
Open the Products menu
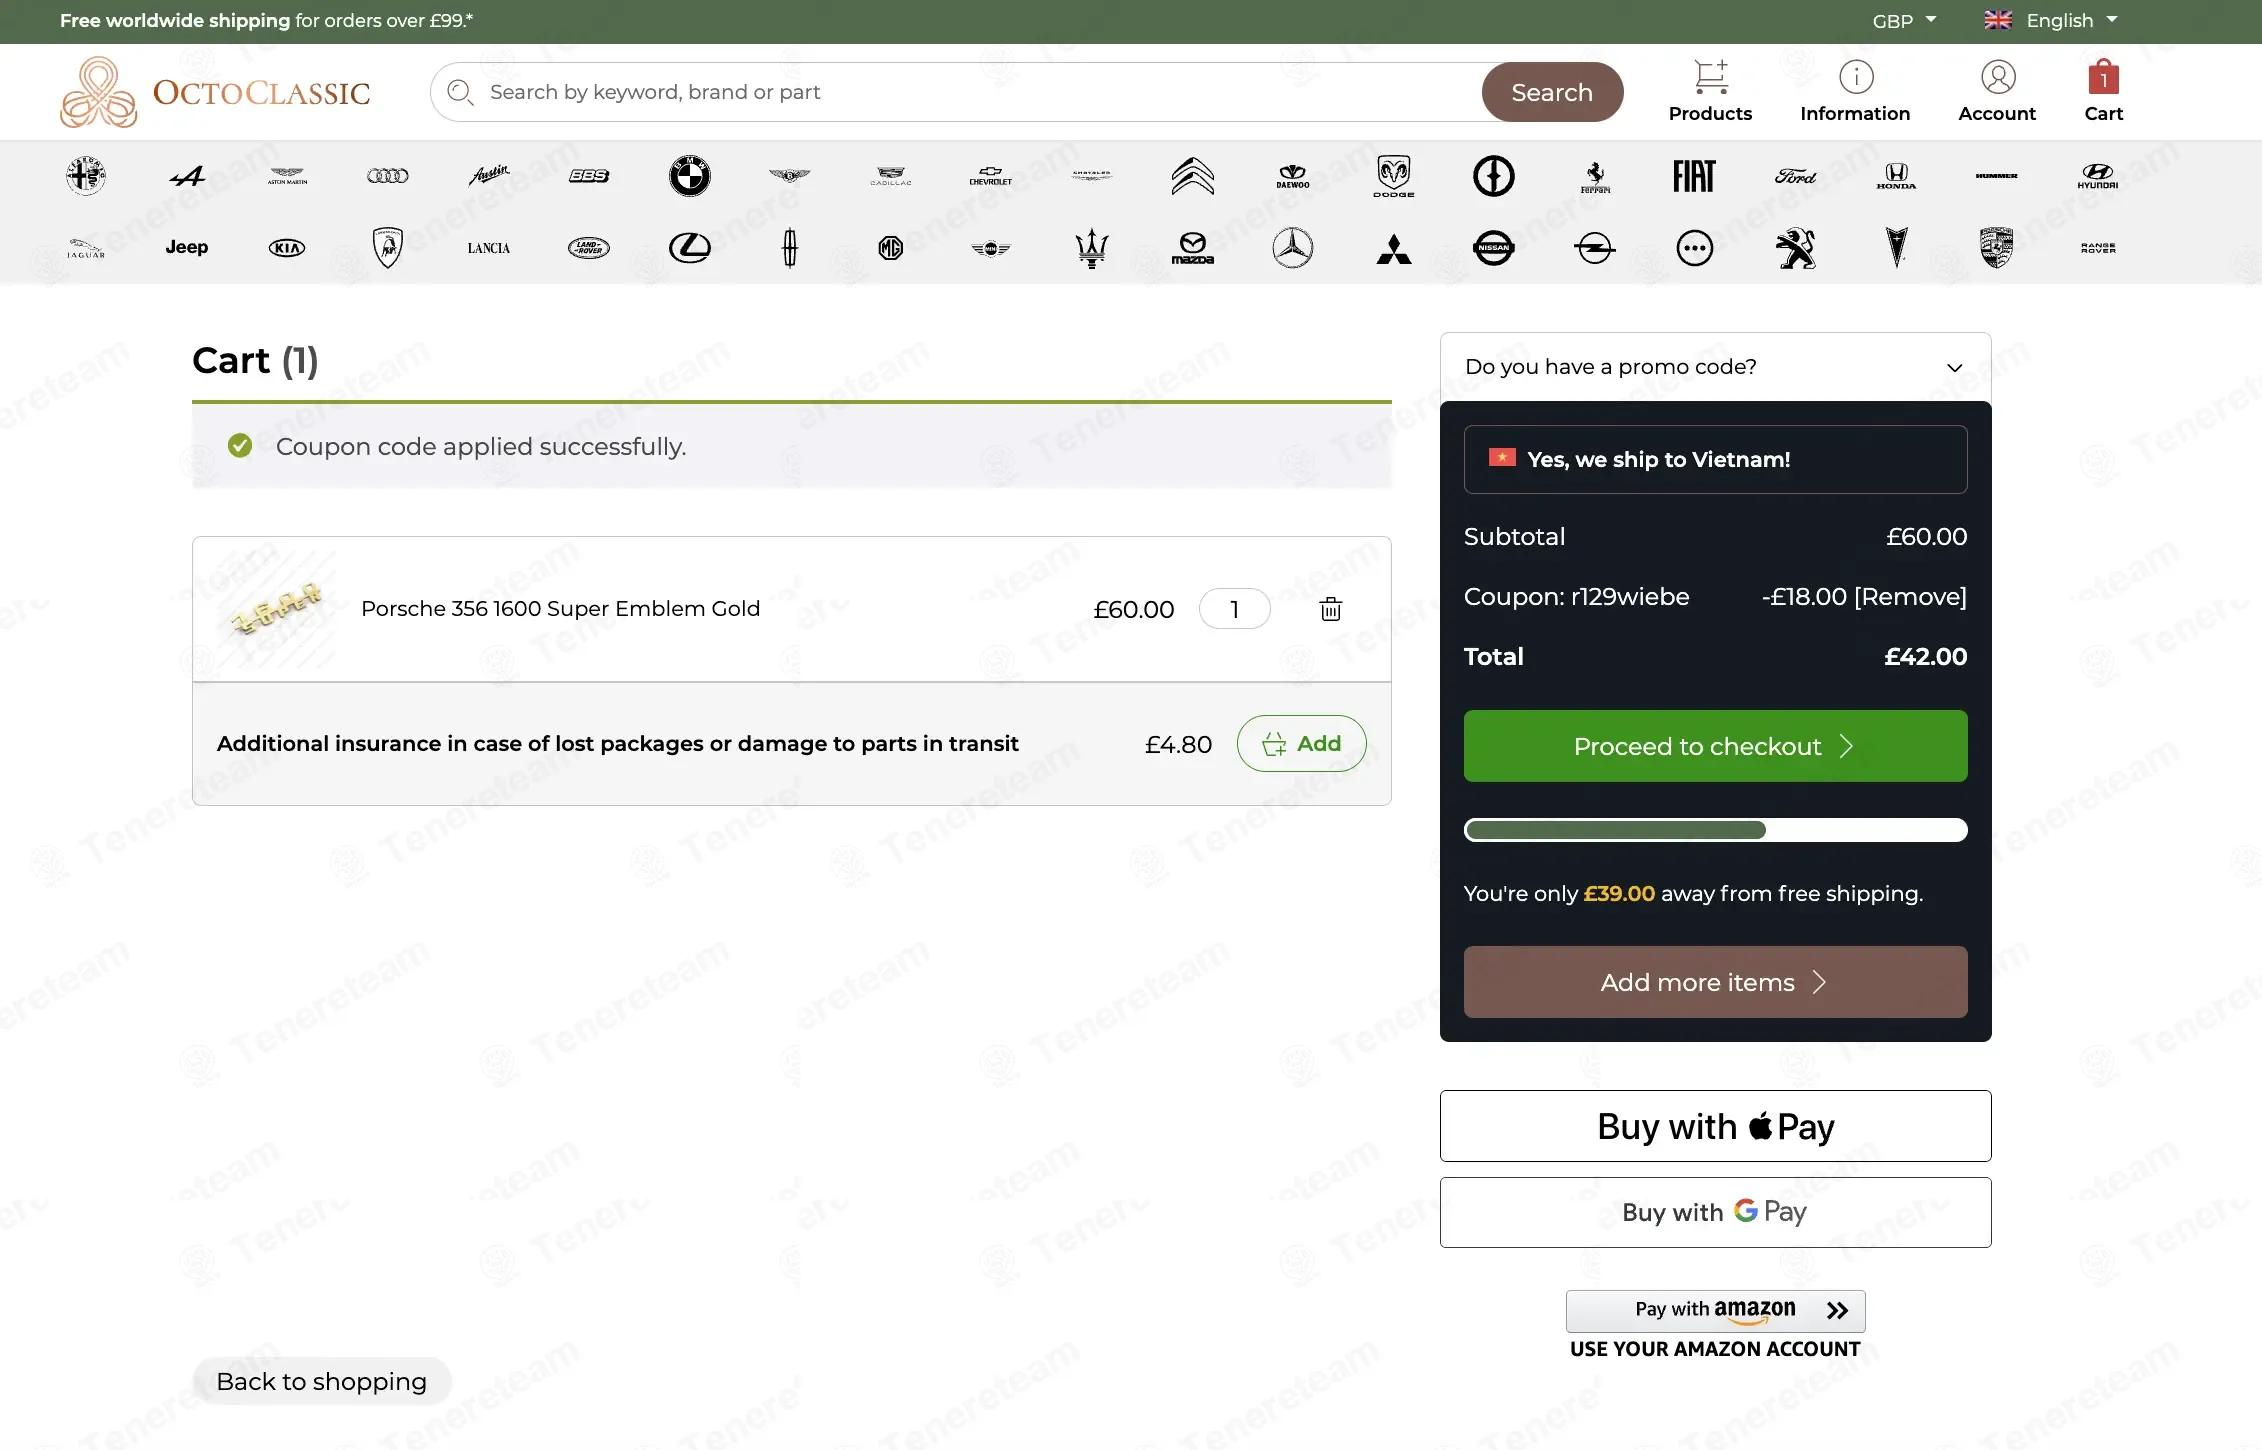click(1710, 91)
